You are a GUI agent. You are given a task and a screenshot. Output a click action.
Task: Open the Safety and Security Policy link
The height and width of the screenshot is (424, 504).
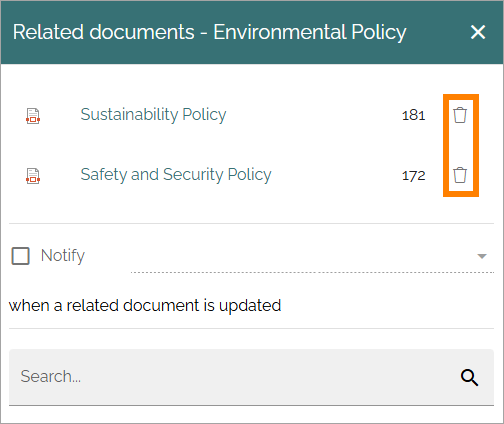(x=176, y=175)
